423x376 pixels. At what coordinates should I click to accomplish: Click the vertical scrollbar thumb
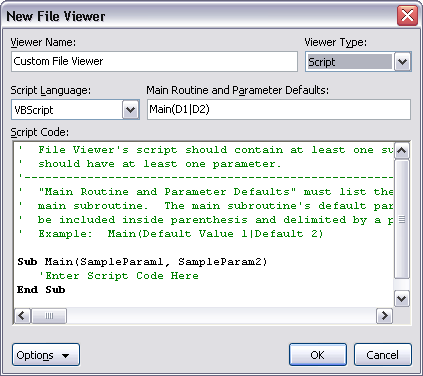point(402,219)
